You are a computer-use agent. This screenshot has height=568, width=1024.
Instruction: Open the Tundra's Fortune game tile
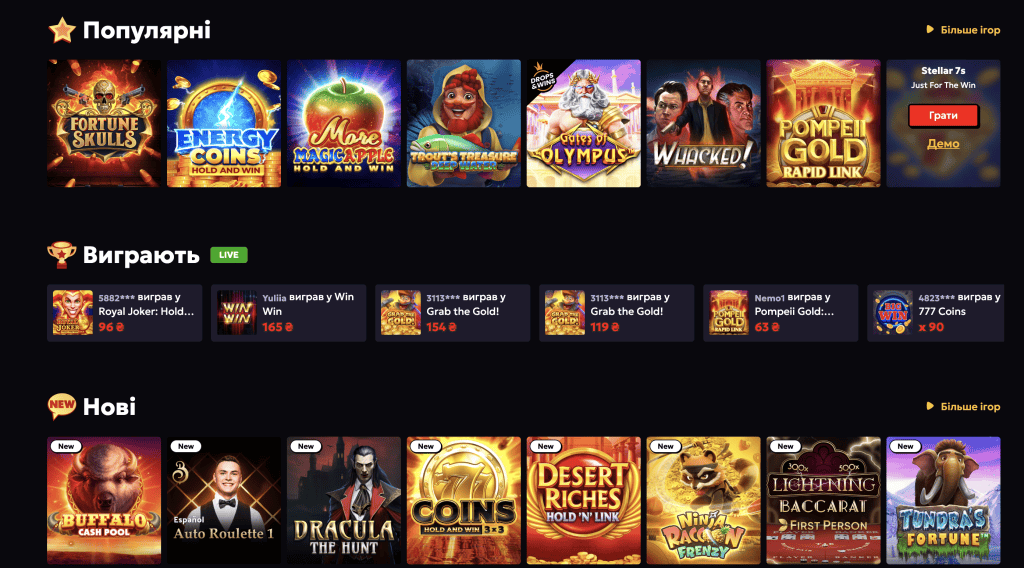click(x=943, y=501)
